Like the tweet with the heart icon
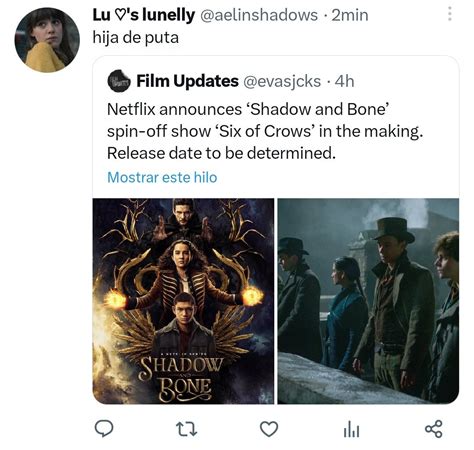The width and height of the screenshot is (474, 450). [269, 429]
